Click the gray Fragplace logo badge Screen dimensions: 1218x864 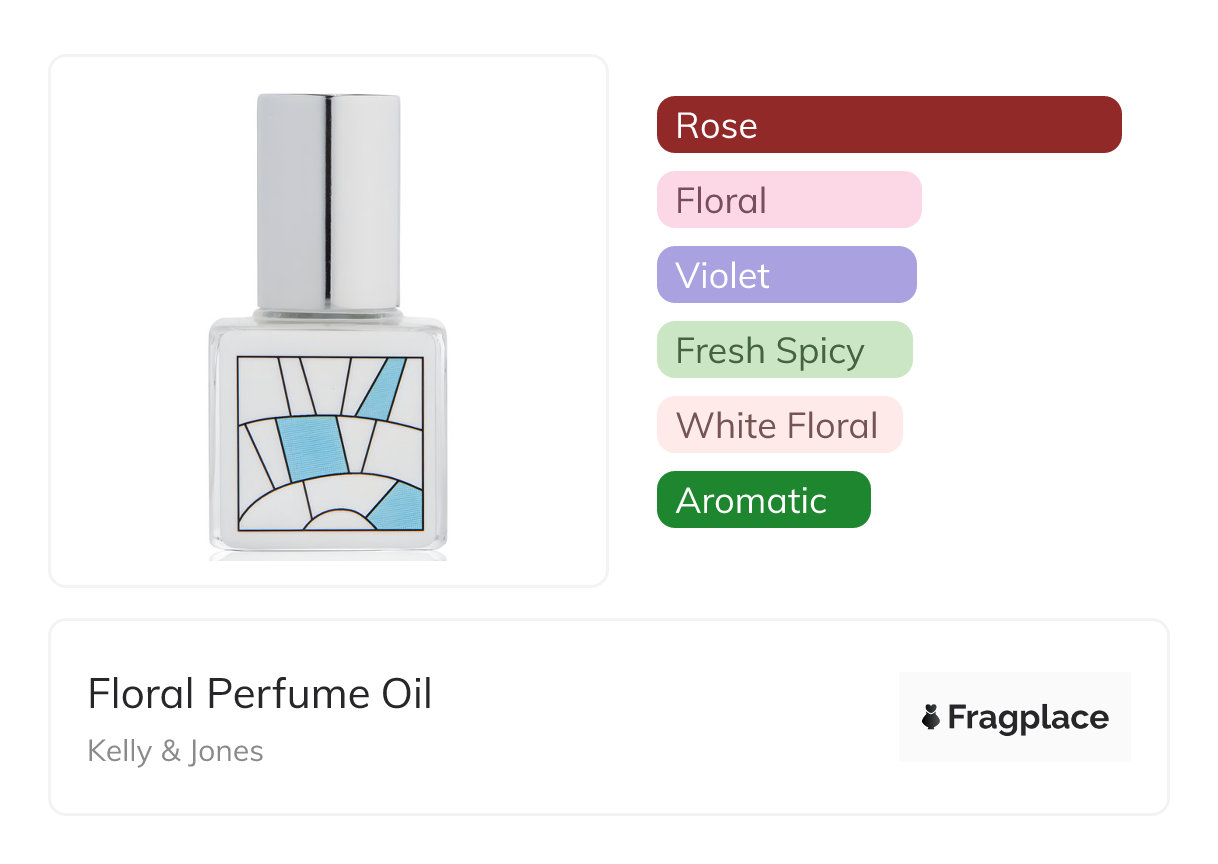click(x=1014, y=690)
